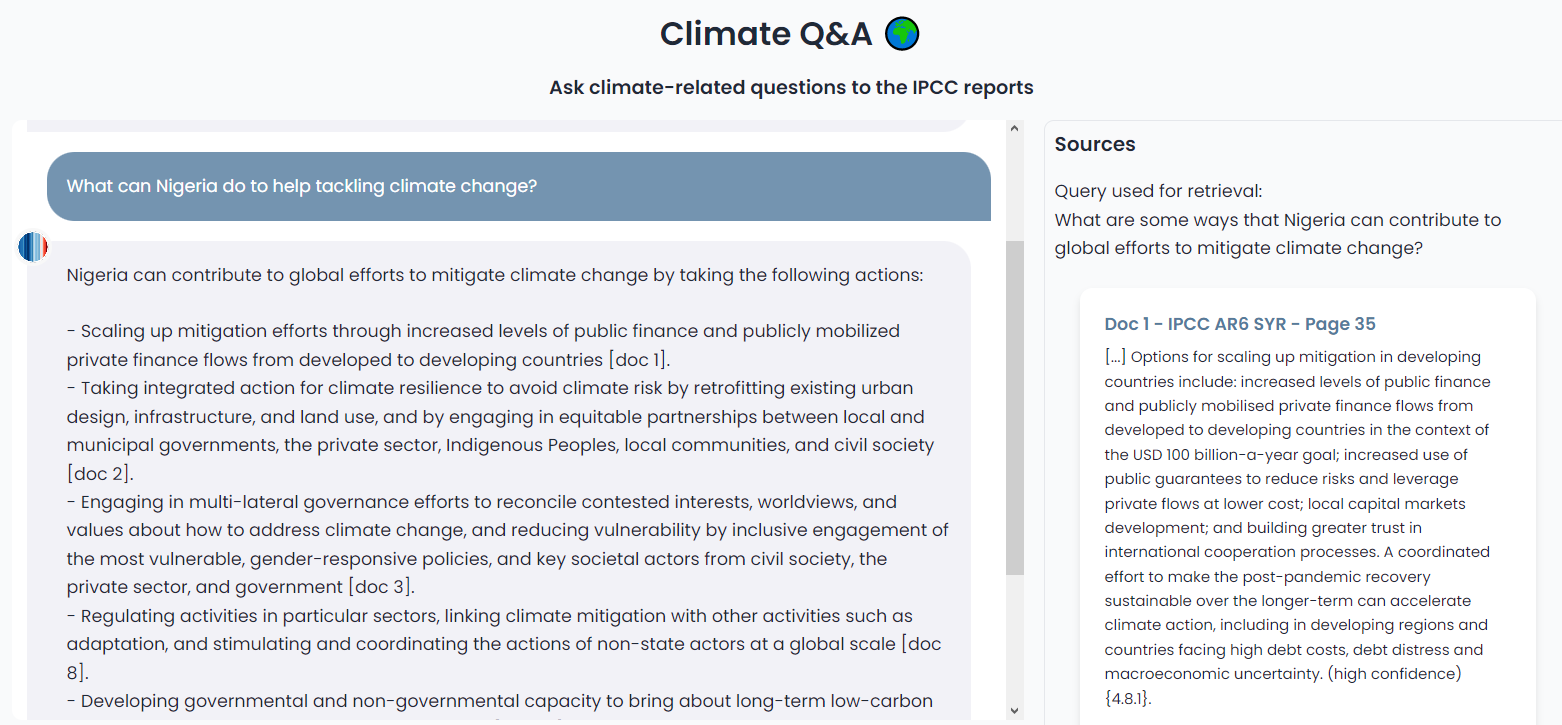
Task: Click the 'Engaging in multi-lateral governance efforts' bullet
Action: [x=508, y=544]
